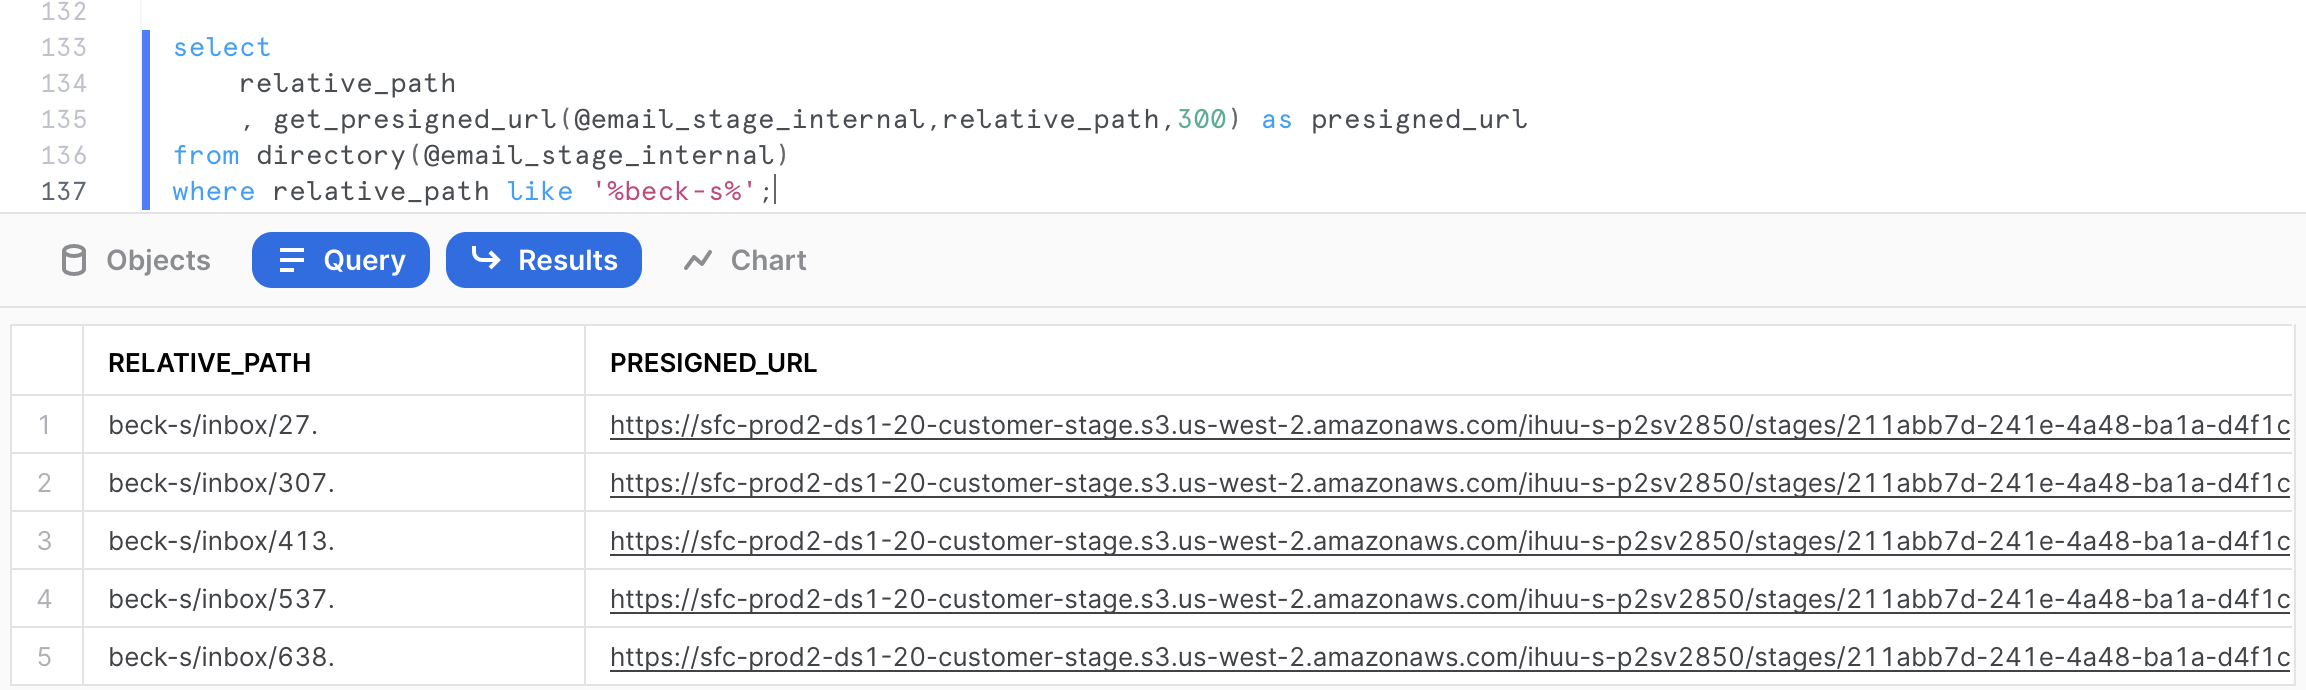Open the Objects panel
Viewport: 2306px width, 690px height.
pos(136,260)
